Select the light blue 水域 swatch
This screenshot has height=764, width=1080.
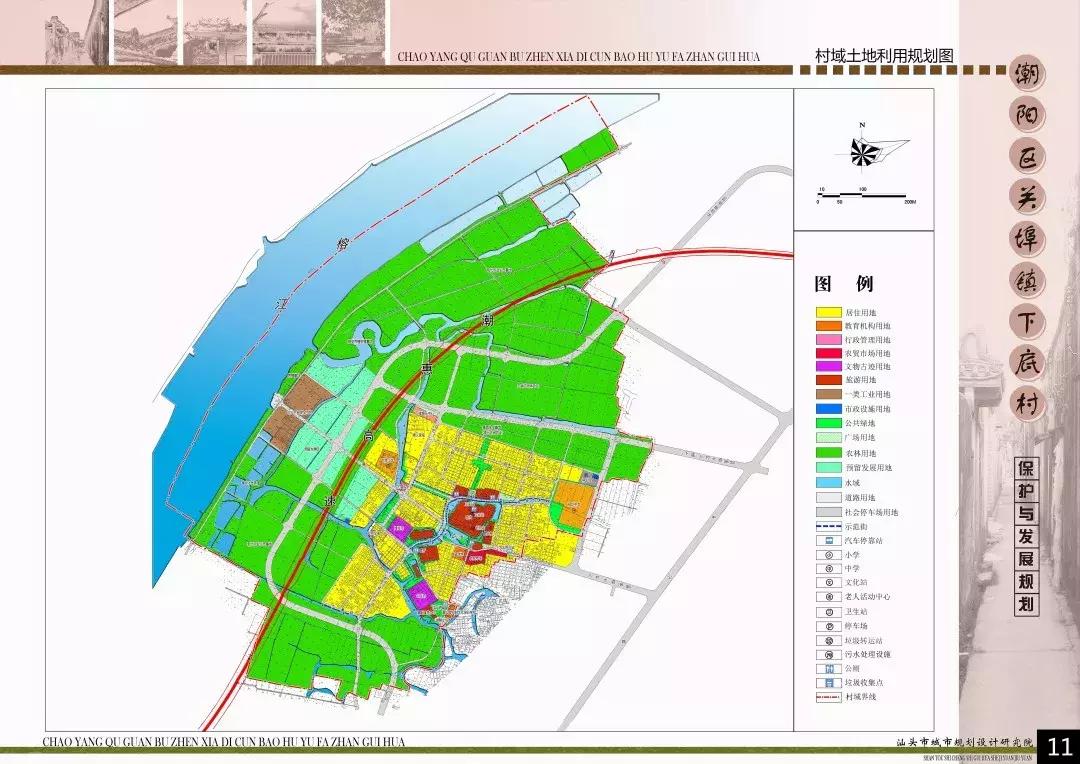click(829, 483)
